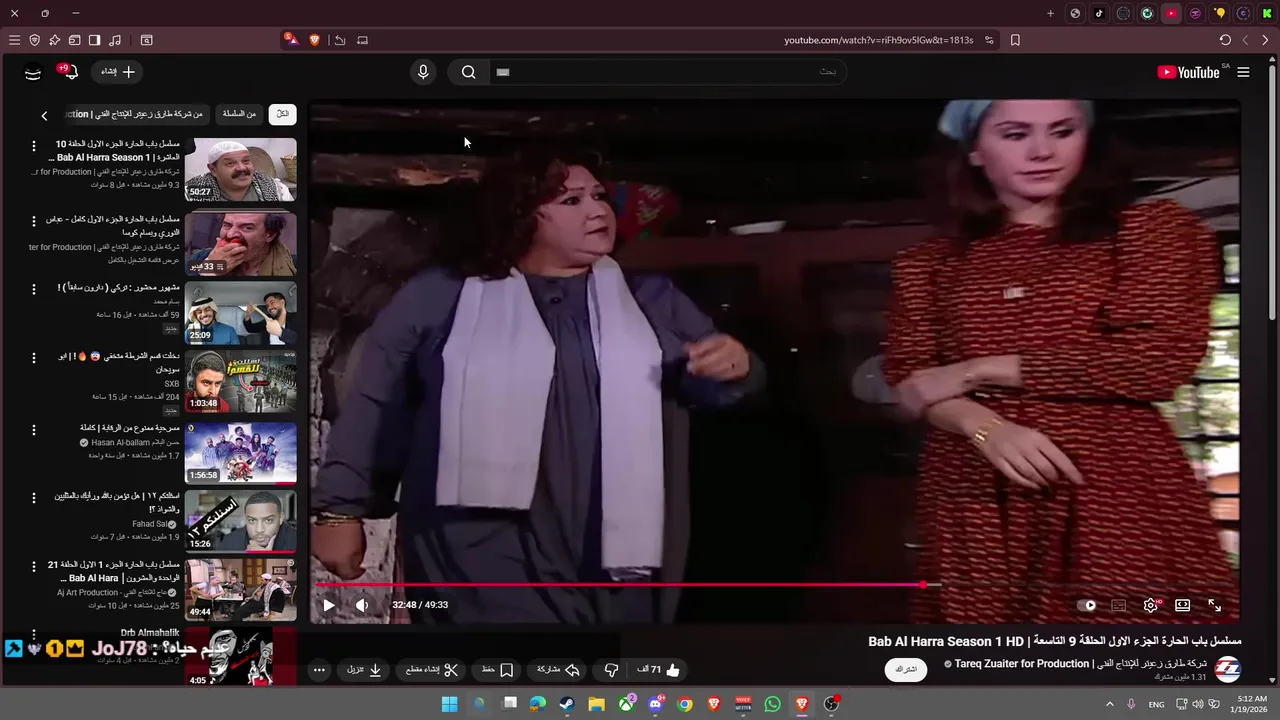Search with voice microphone

tap(423, 72)
